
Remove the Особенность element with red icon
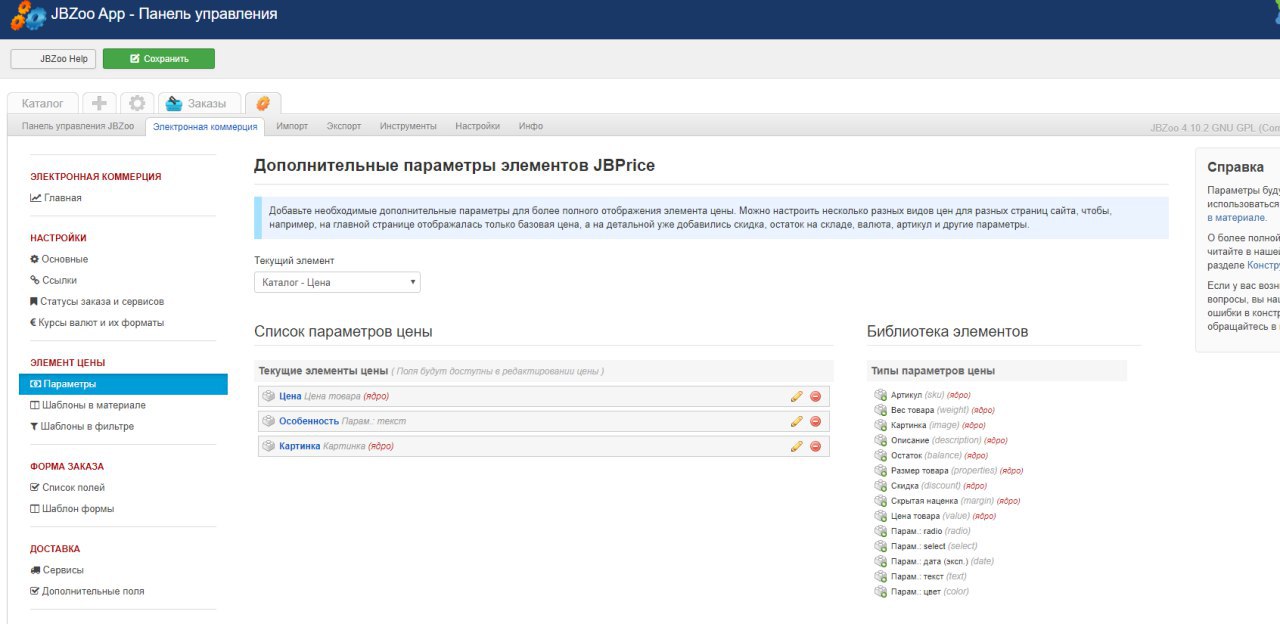[815, 421]
